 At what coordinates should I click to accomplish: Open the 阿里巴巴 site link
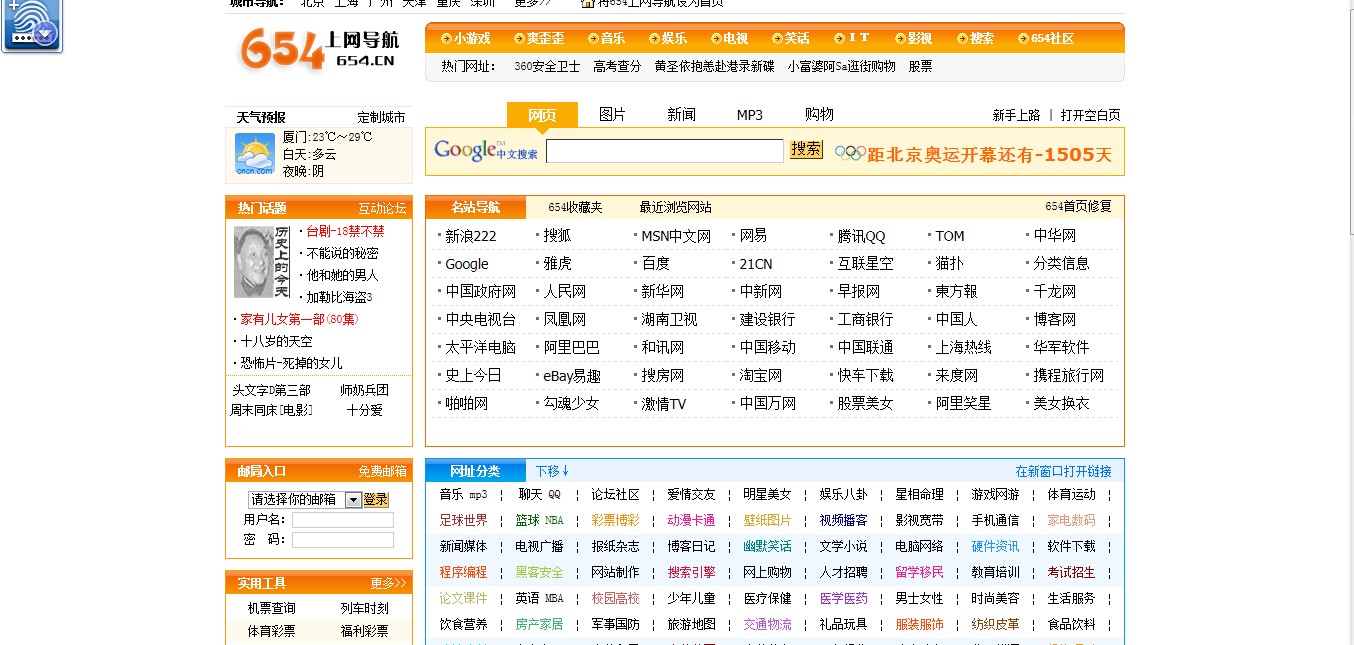pos(572,348)
